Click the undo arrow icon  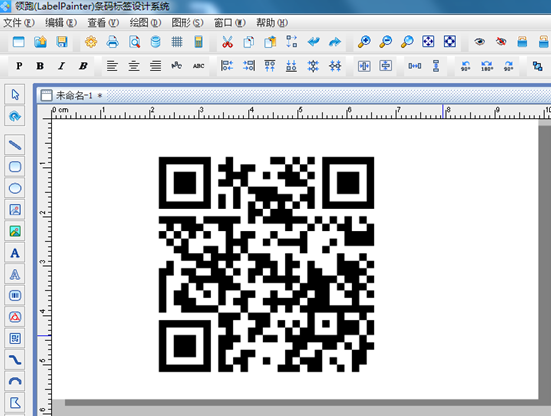(x=313, y=42)
